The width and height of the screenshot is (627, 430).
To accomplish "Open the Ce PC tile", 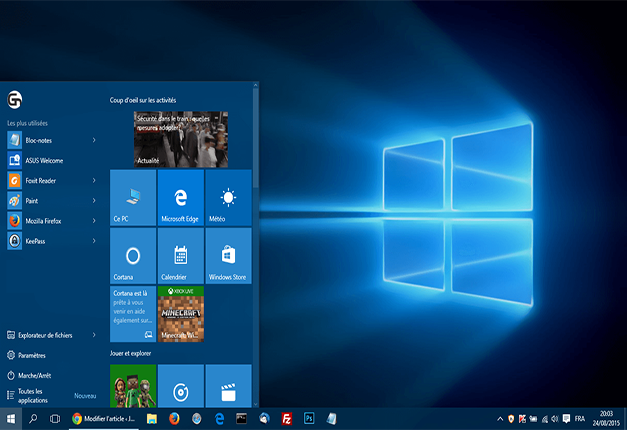I will click(x=133, y=197).
